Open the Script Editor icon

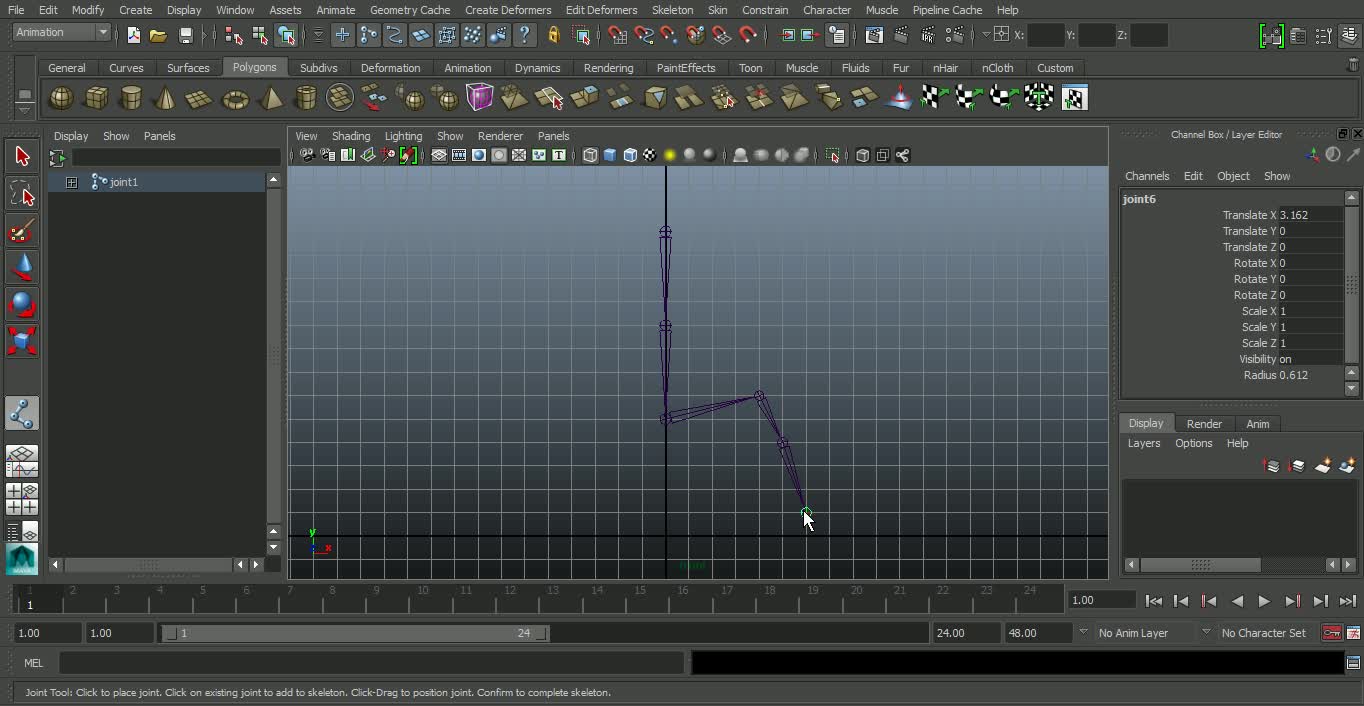pos(1353,663)
